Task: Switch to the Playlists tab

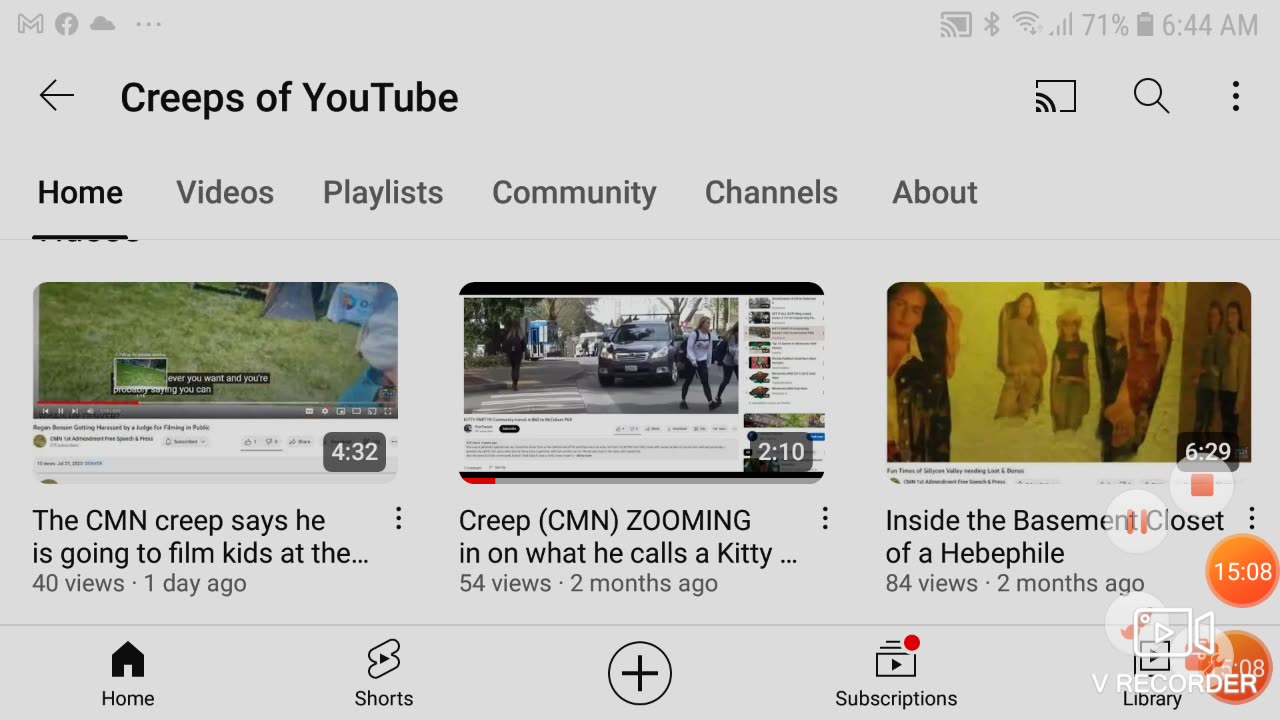Action: [383, 192]
